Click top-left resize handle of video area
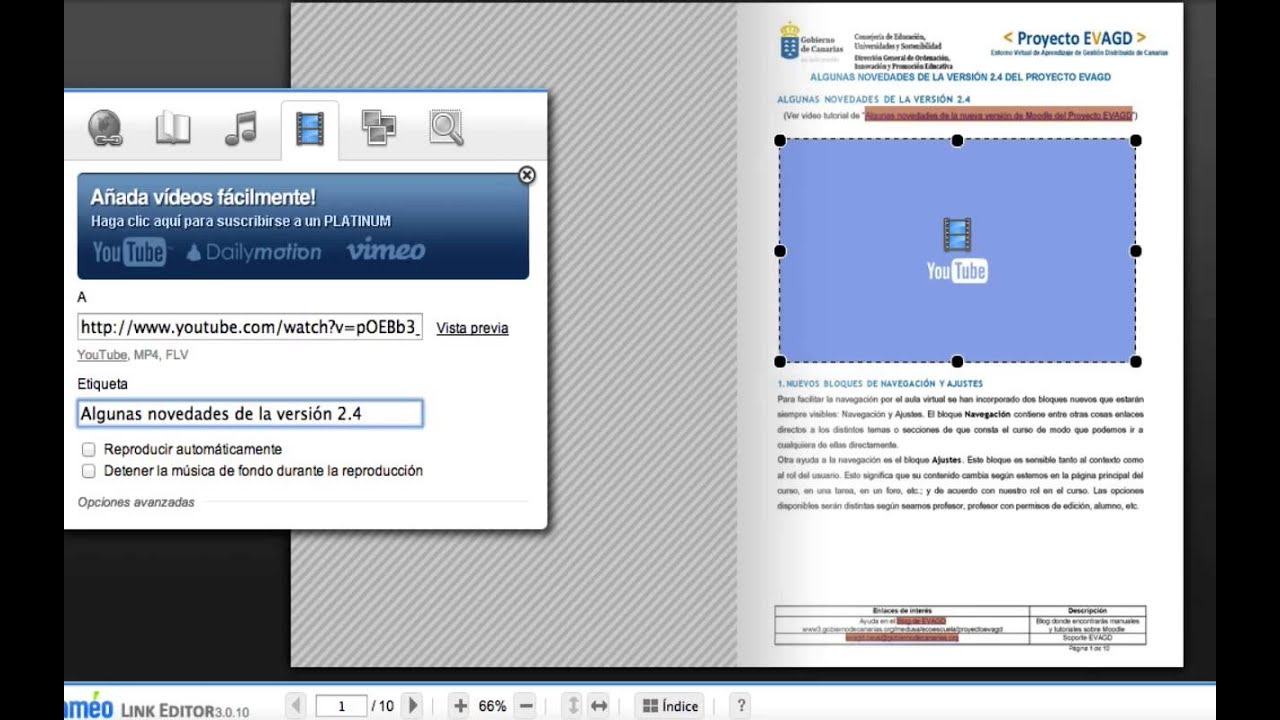This screenshot has width=1280, height=720. pyautogui.click(x=780, y=141)
